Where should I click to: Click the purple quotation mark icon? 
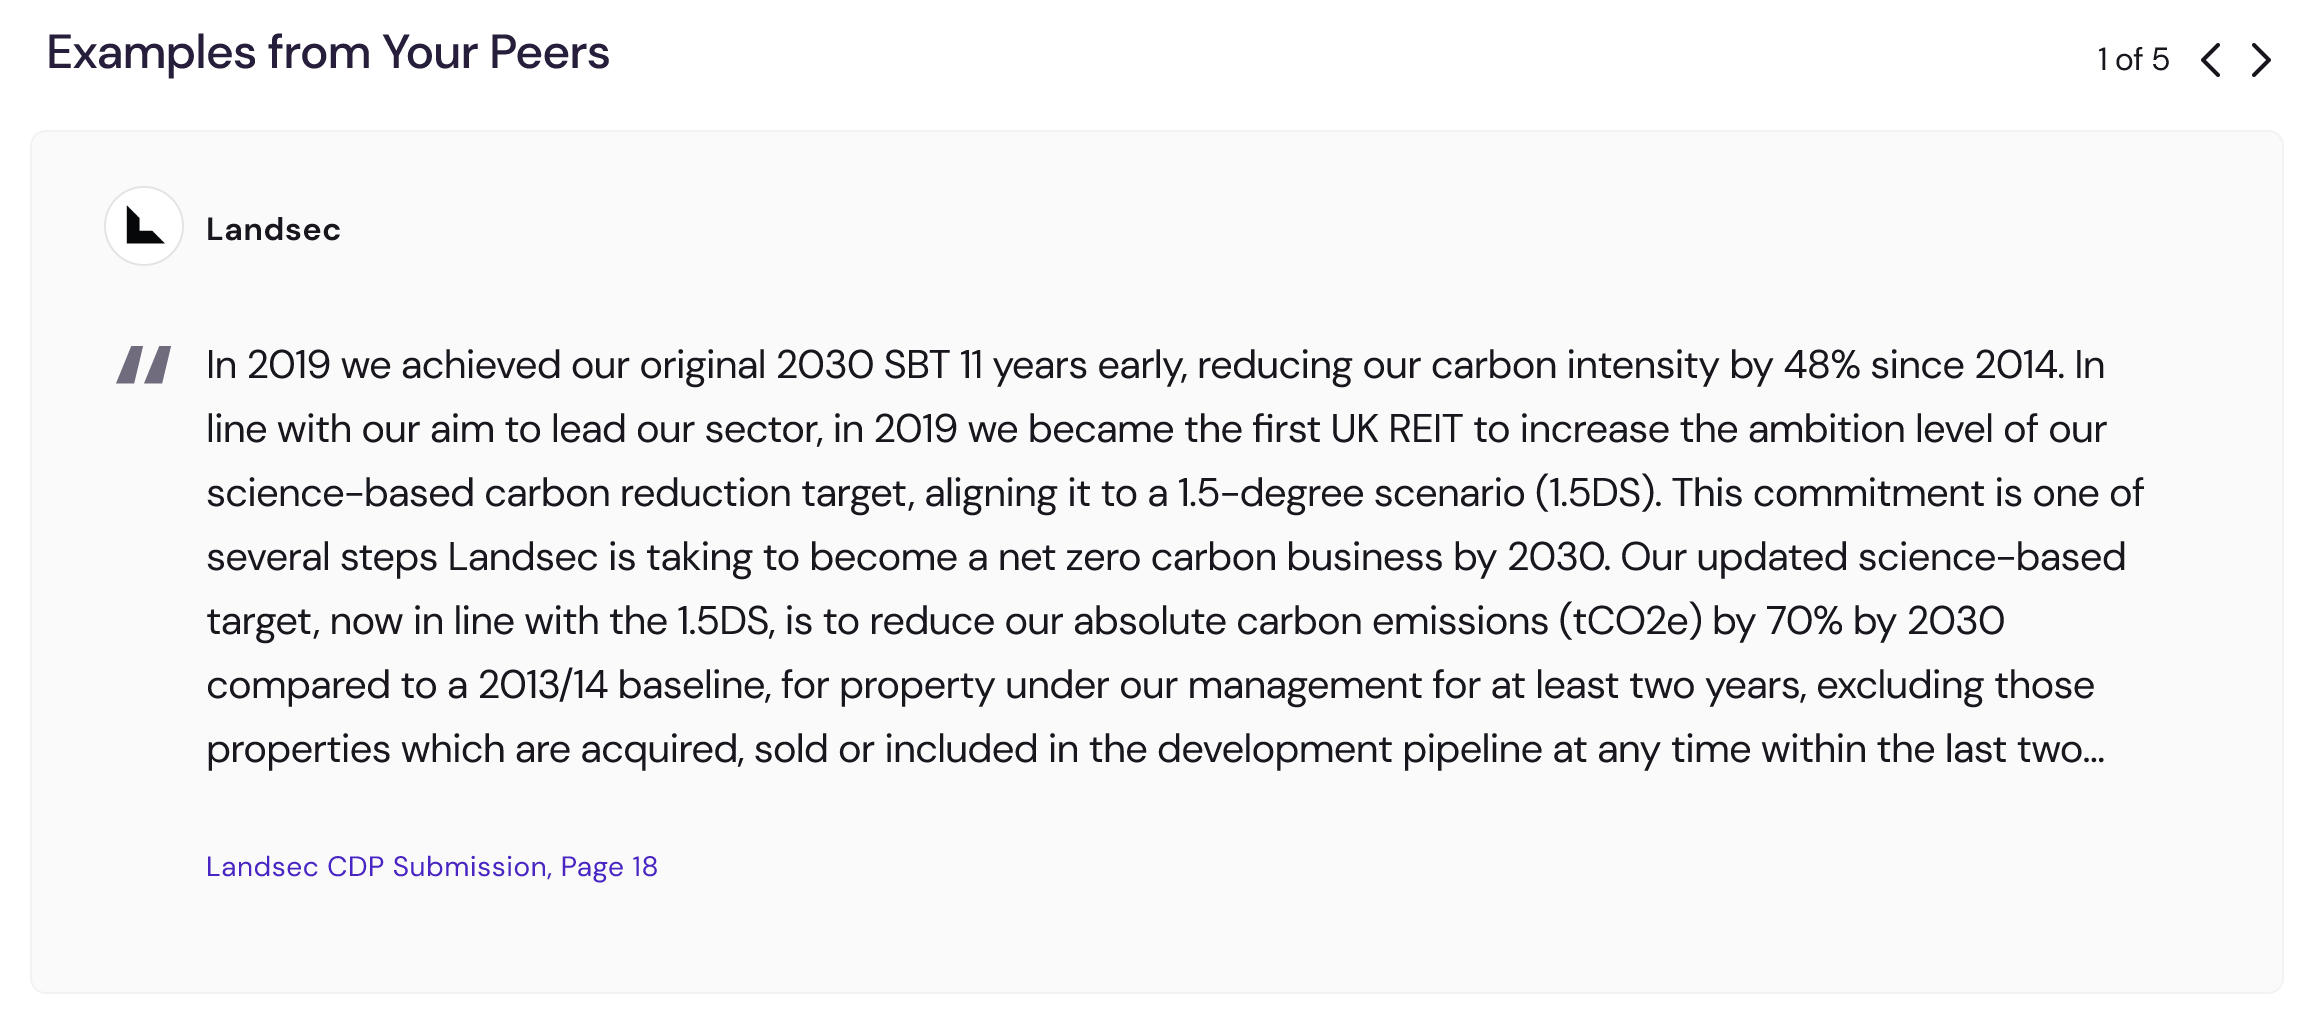(144, 365)
